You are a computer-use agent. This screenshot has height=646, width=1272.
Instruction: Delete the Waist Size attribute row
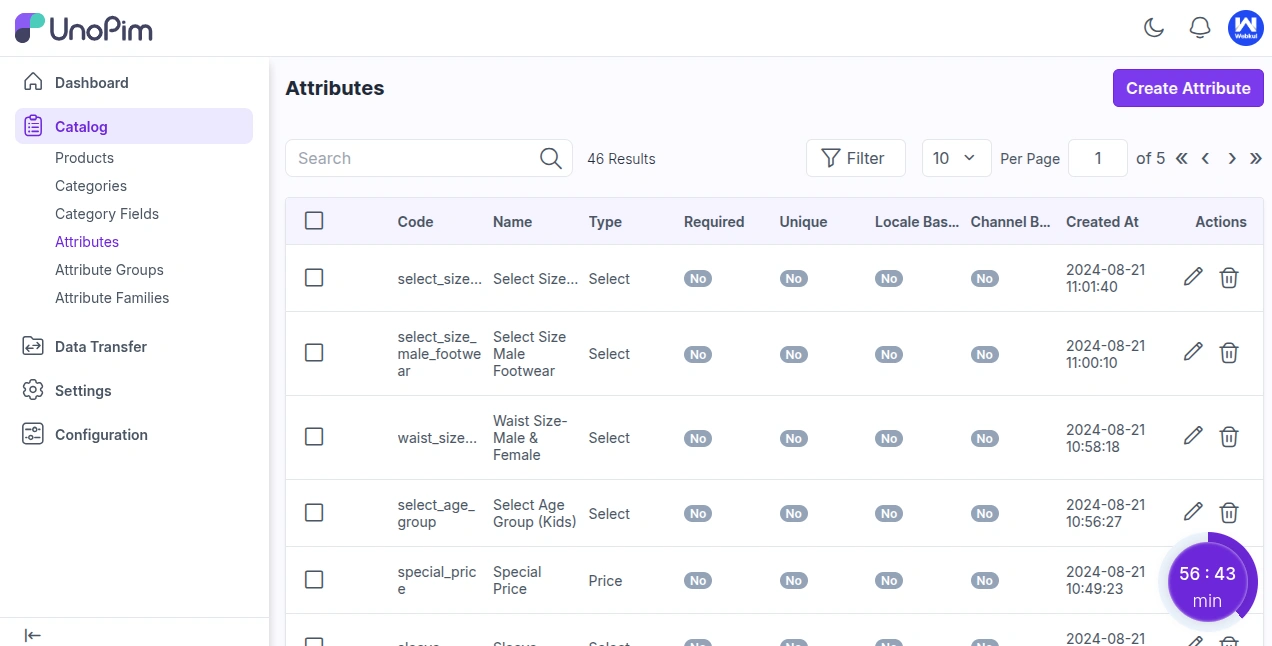[1229, 436]
